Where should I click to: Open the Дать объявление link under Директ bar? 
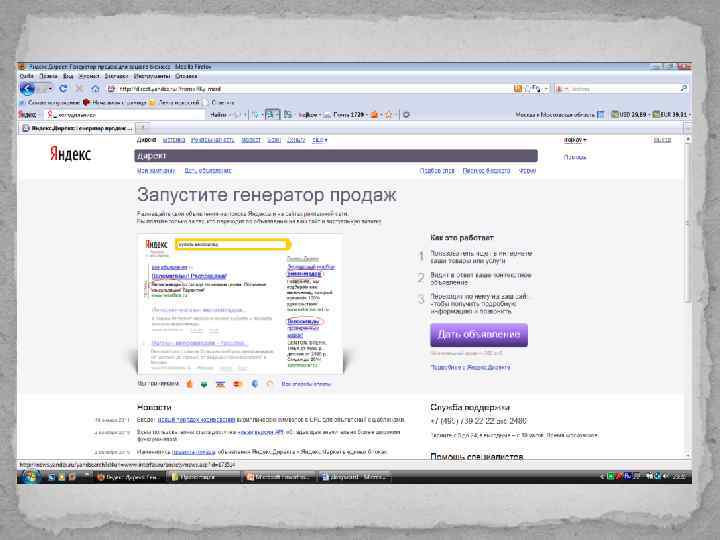[208, 171]
